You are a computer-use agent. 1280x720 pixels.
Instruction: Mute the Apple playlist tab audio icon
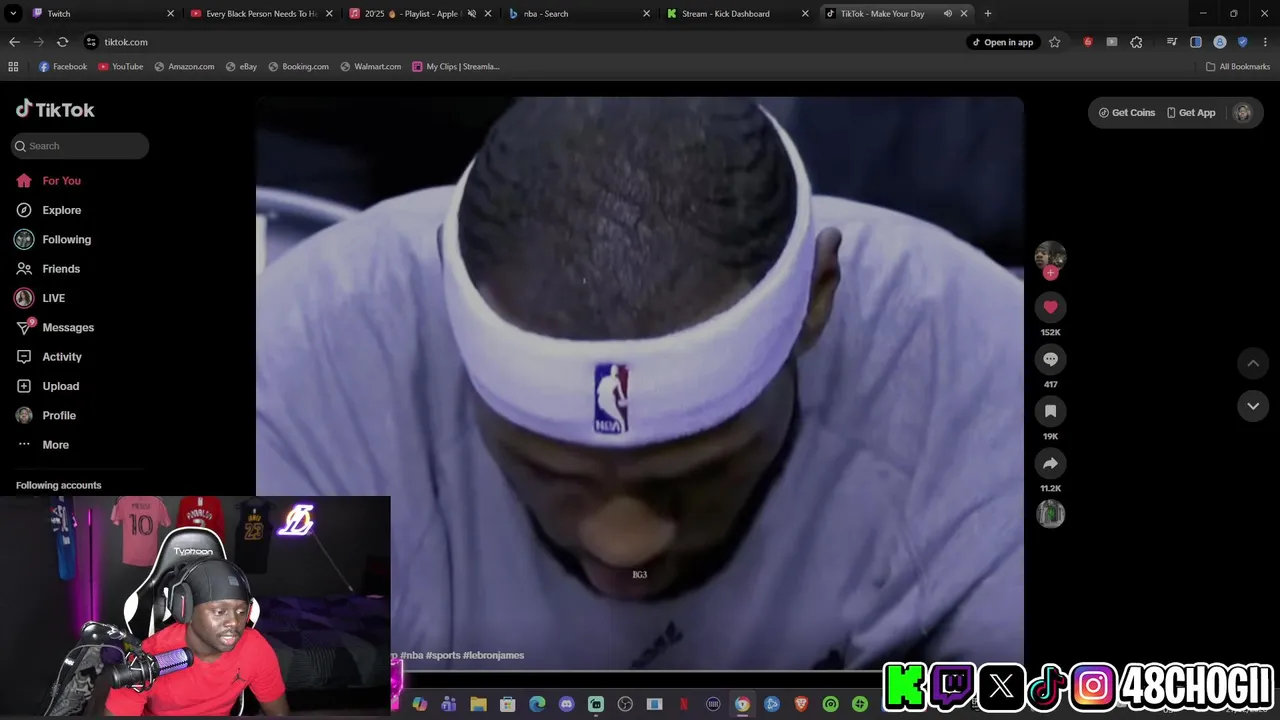click(x=472, y=14)
